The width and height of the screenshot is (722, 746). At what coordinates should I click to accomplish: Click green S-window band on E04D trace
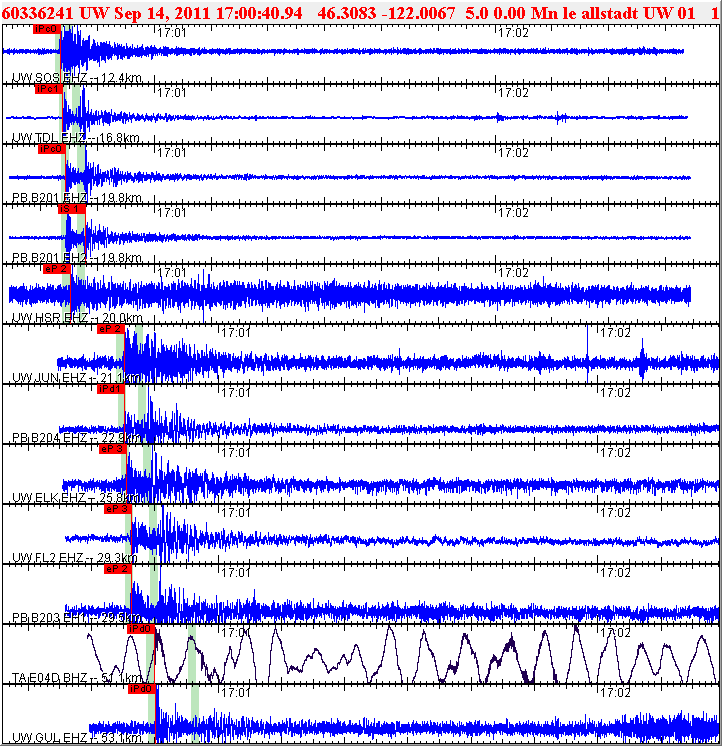pos(192,654)
